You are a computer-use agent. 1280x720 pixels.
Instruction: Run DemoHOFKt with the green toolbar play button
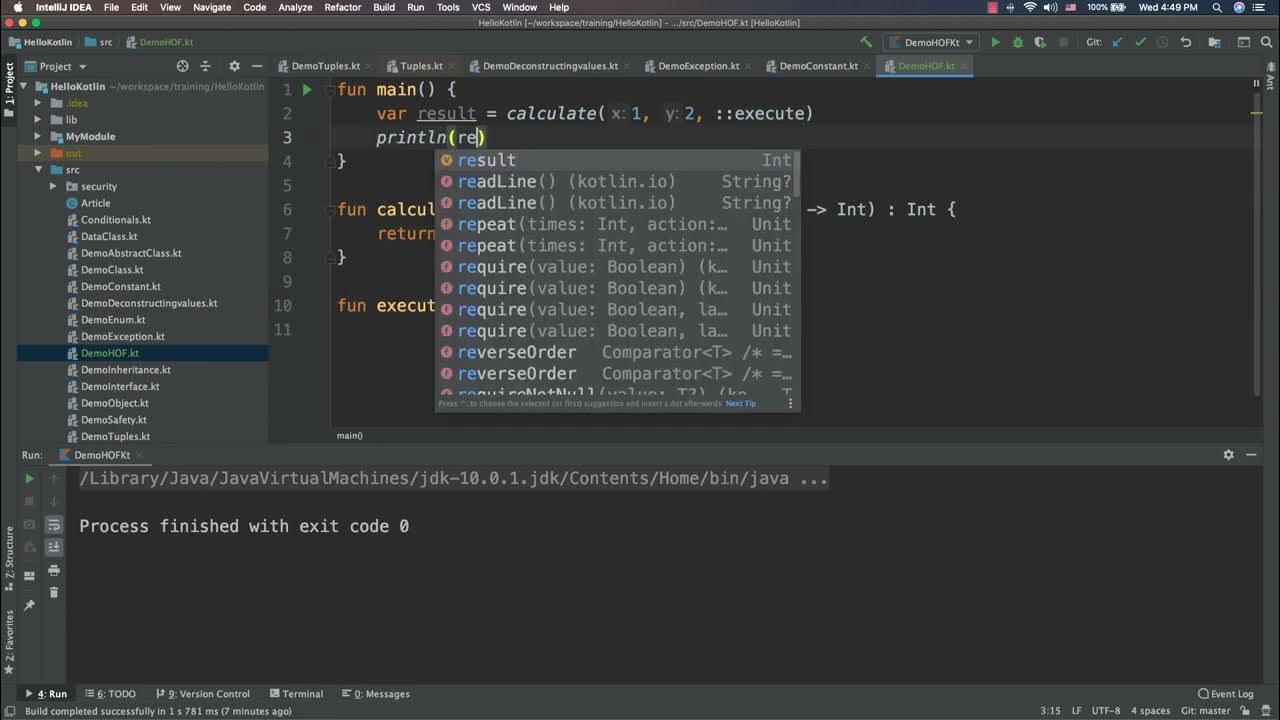coord(995,42)
